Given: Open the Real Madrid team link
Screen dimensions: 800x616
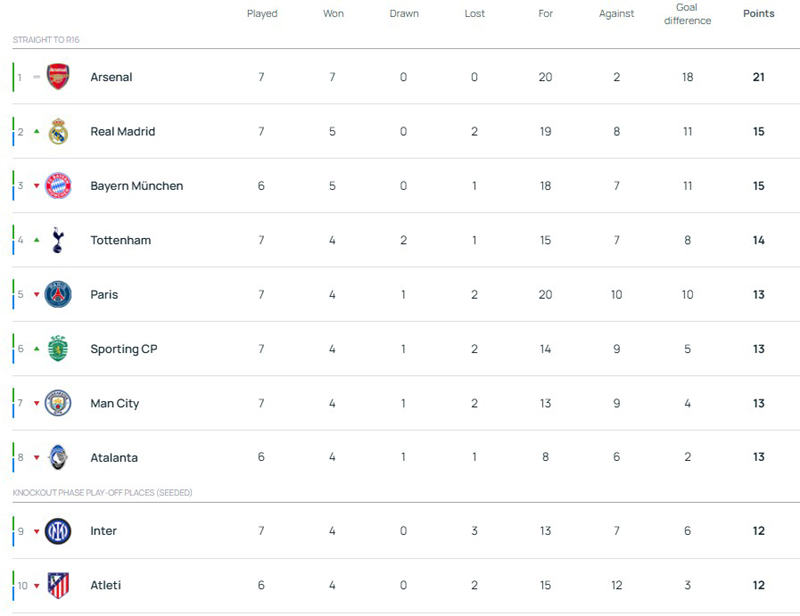Looking at the screenshot, I should click(x=122, y=132).
